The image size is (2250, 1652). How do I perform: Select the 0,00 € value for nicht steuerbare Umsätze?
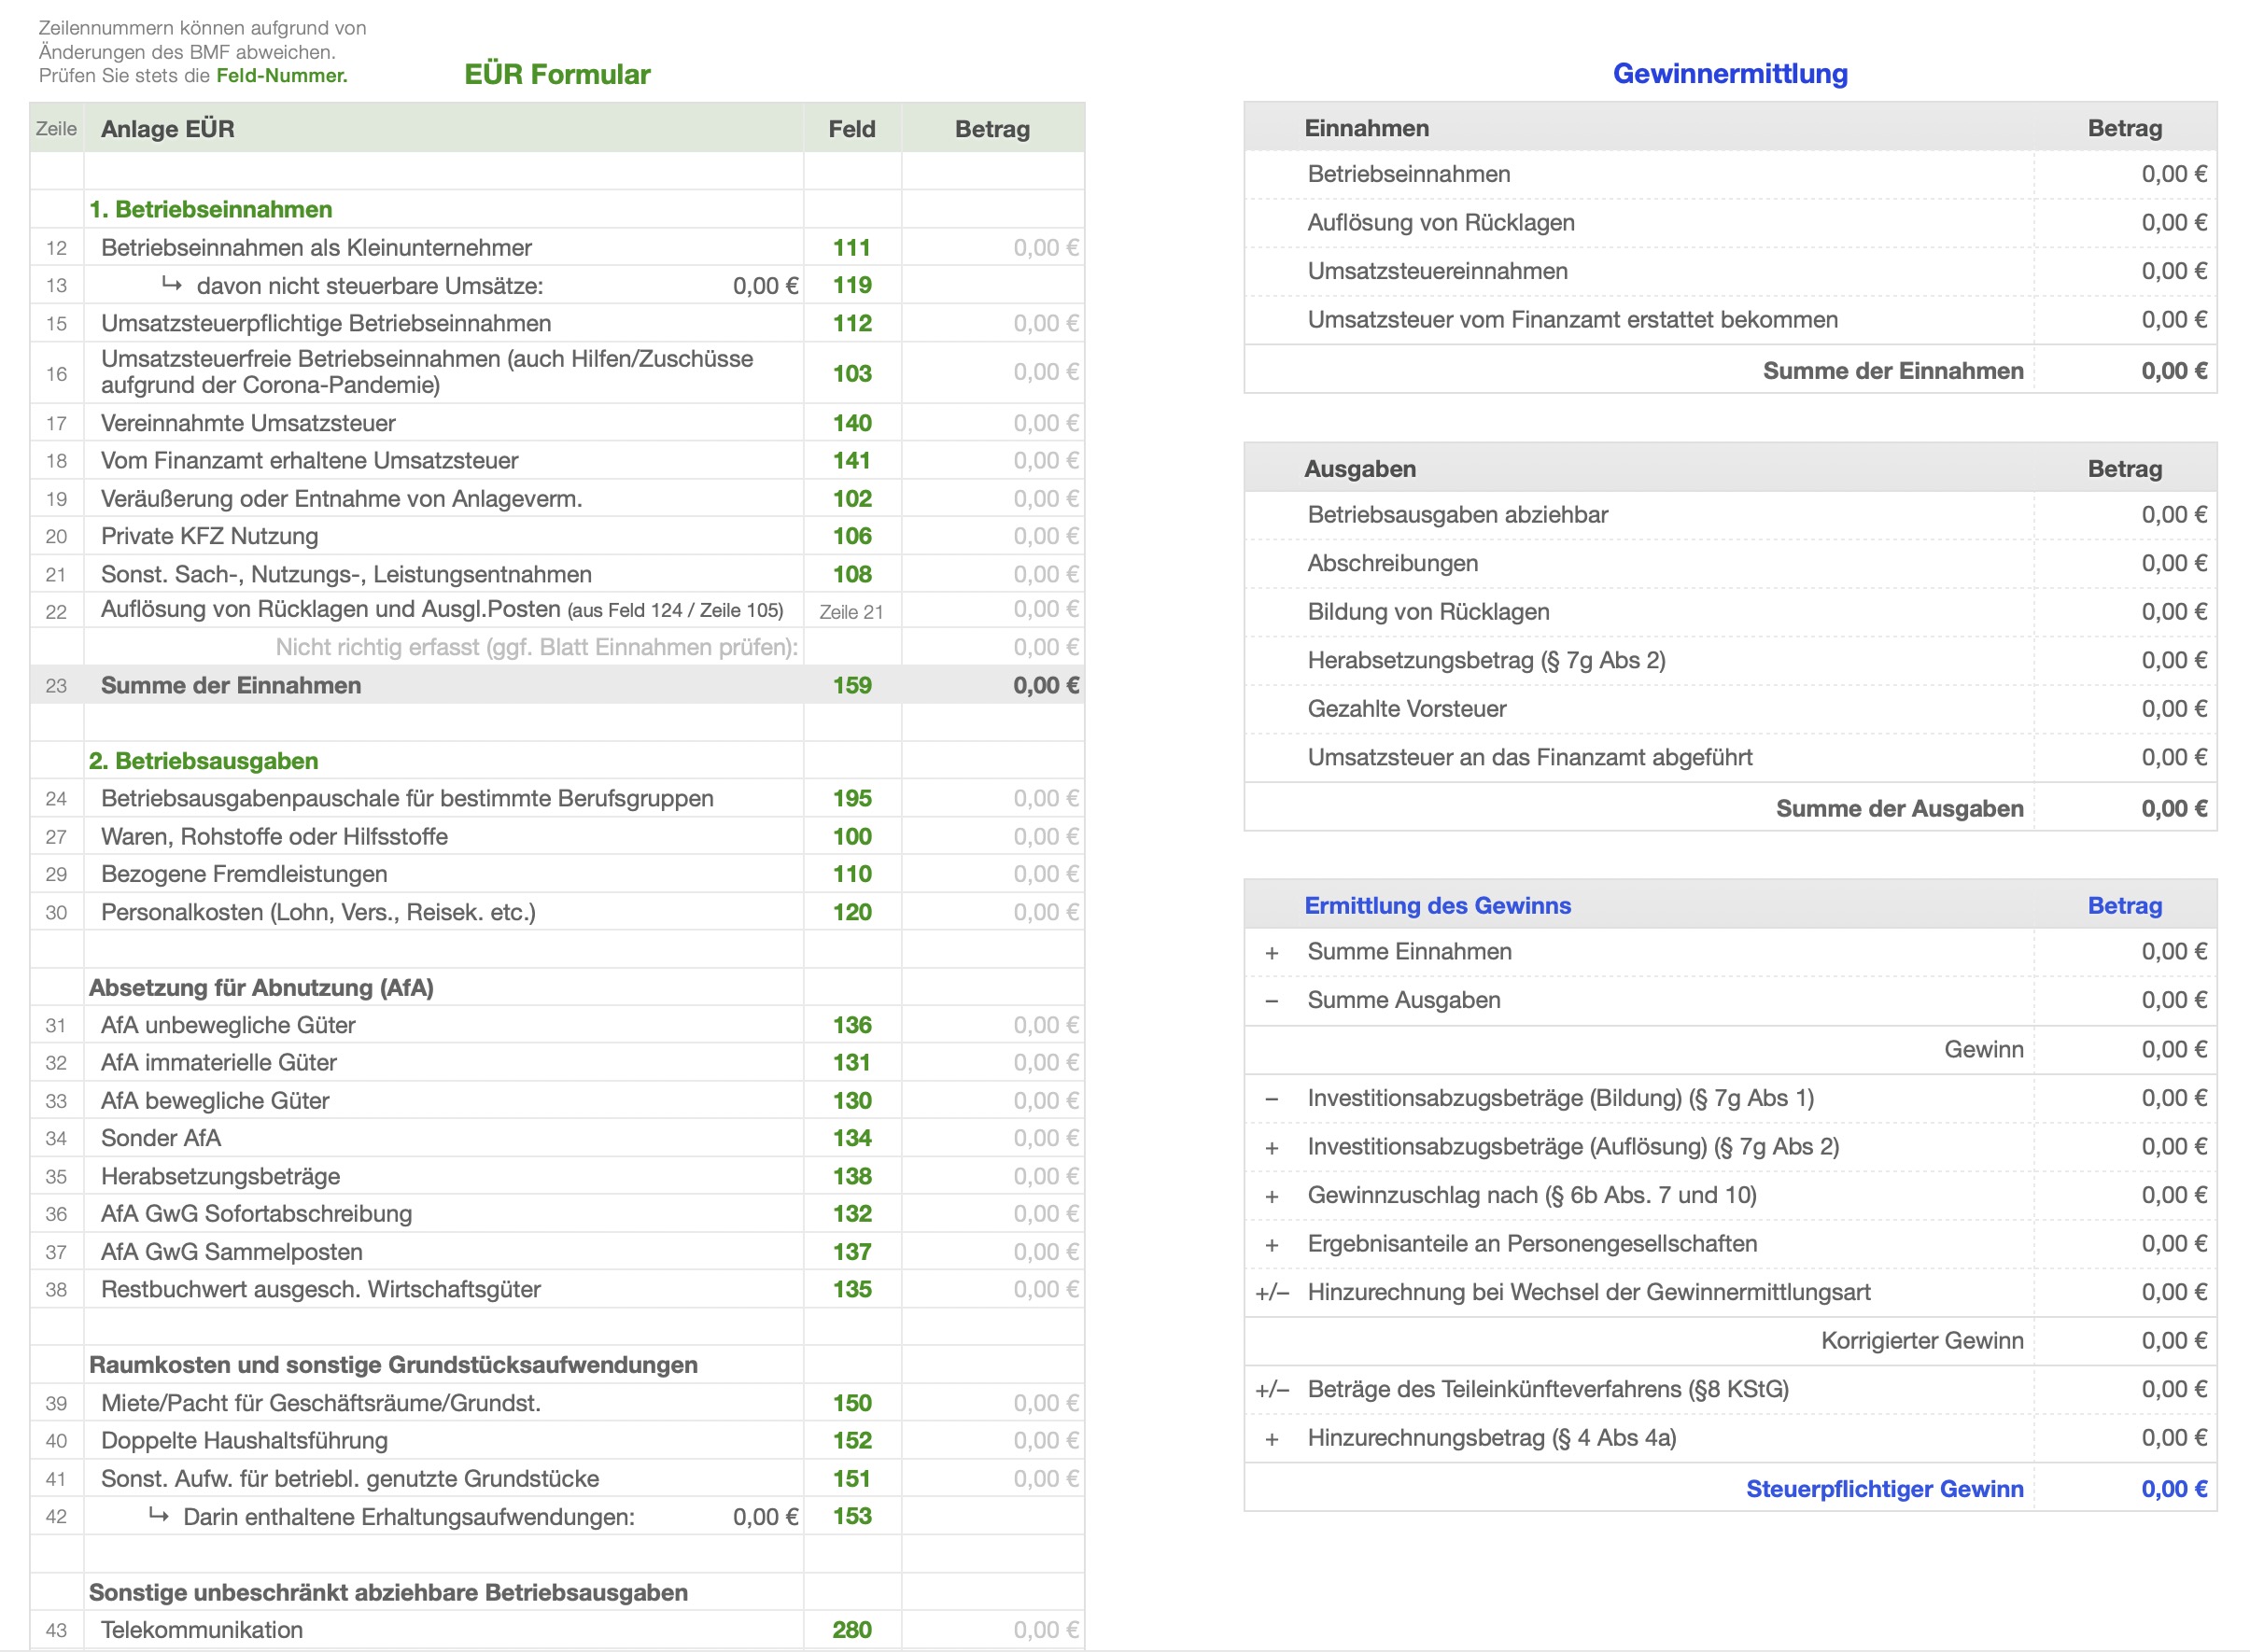[765, 286]
